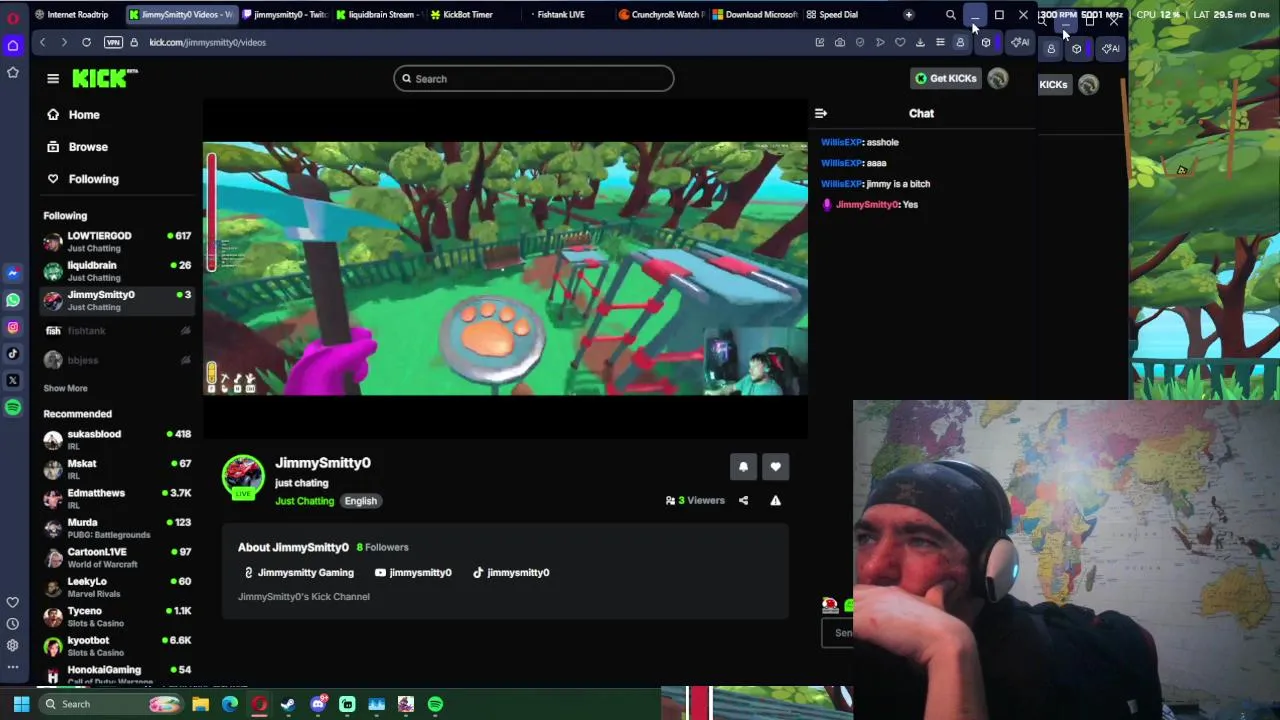The image size is (1280, 720).
Task: Open Spotify in Opera sidebar
Action: coord(13,407)
